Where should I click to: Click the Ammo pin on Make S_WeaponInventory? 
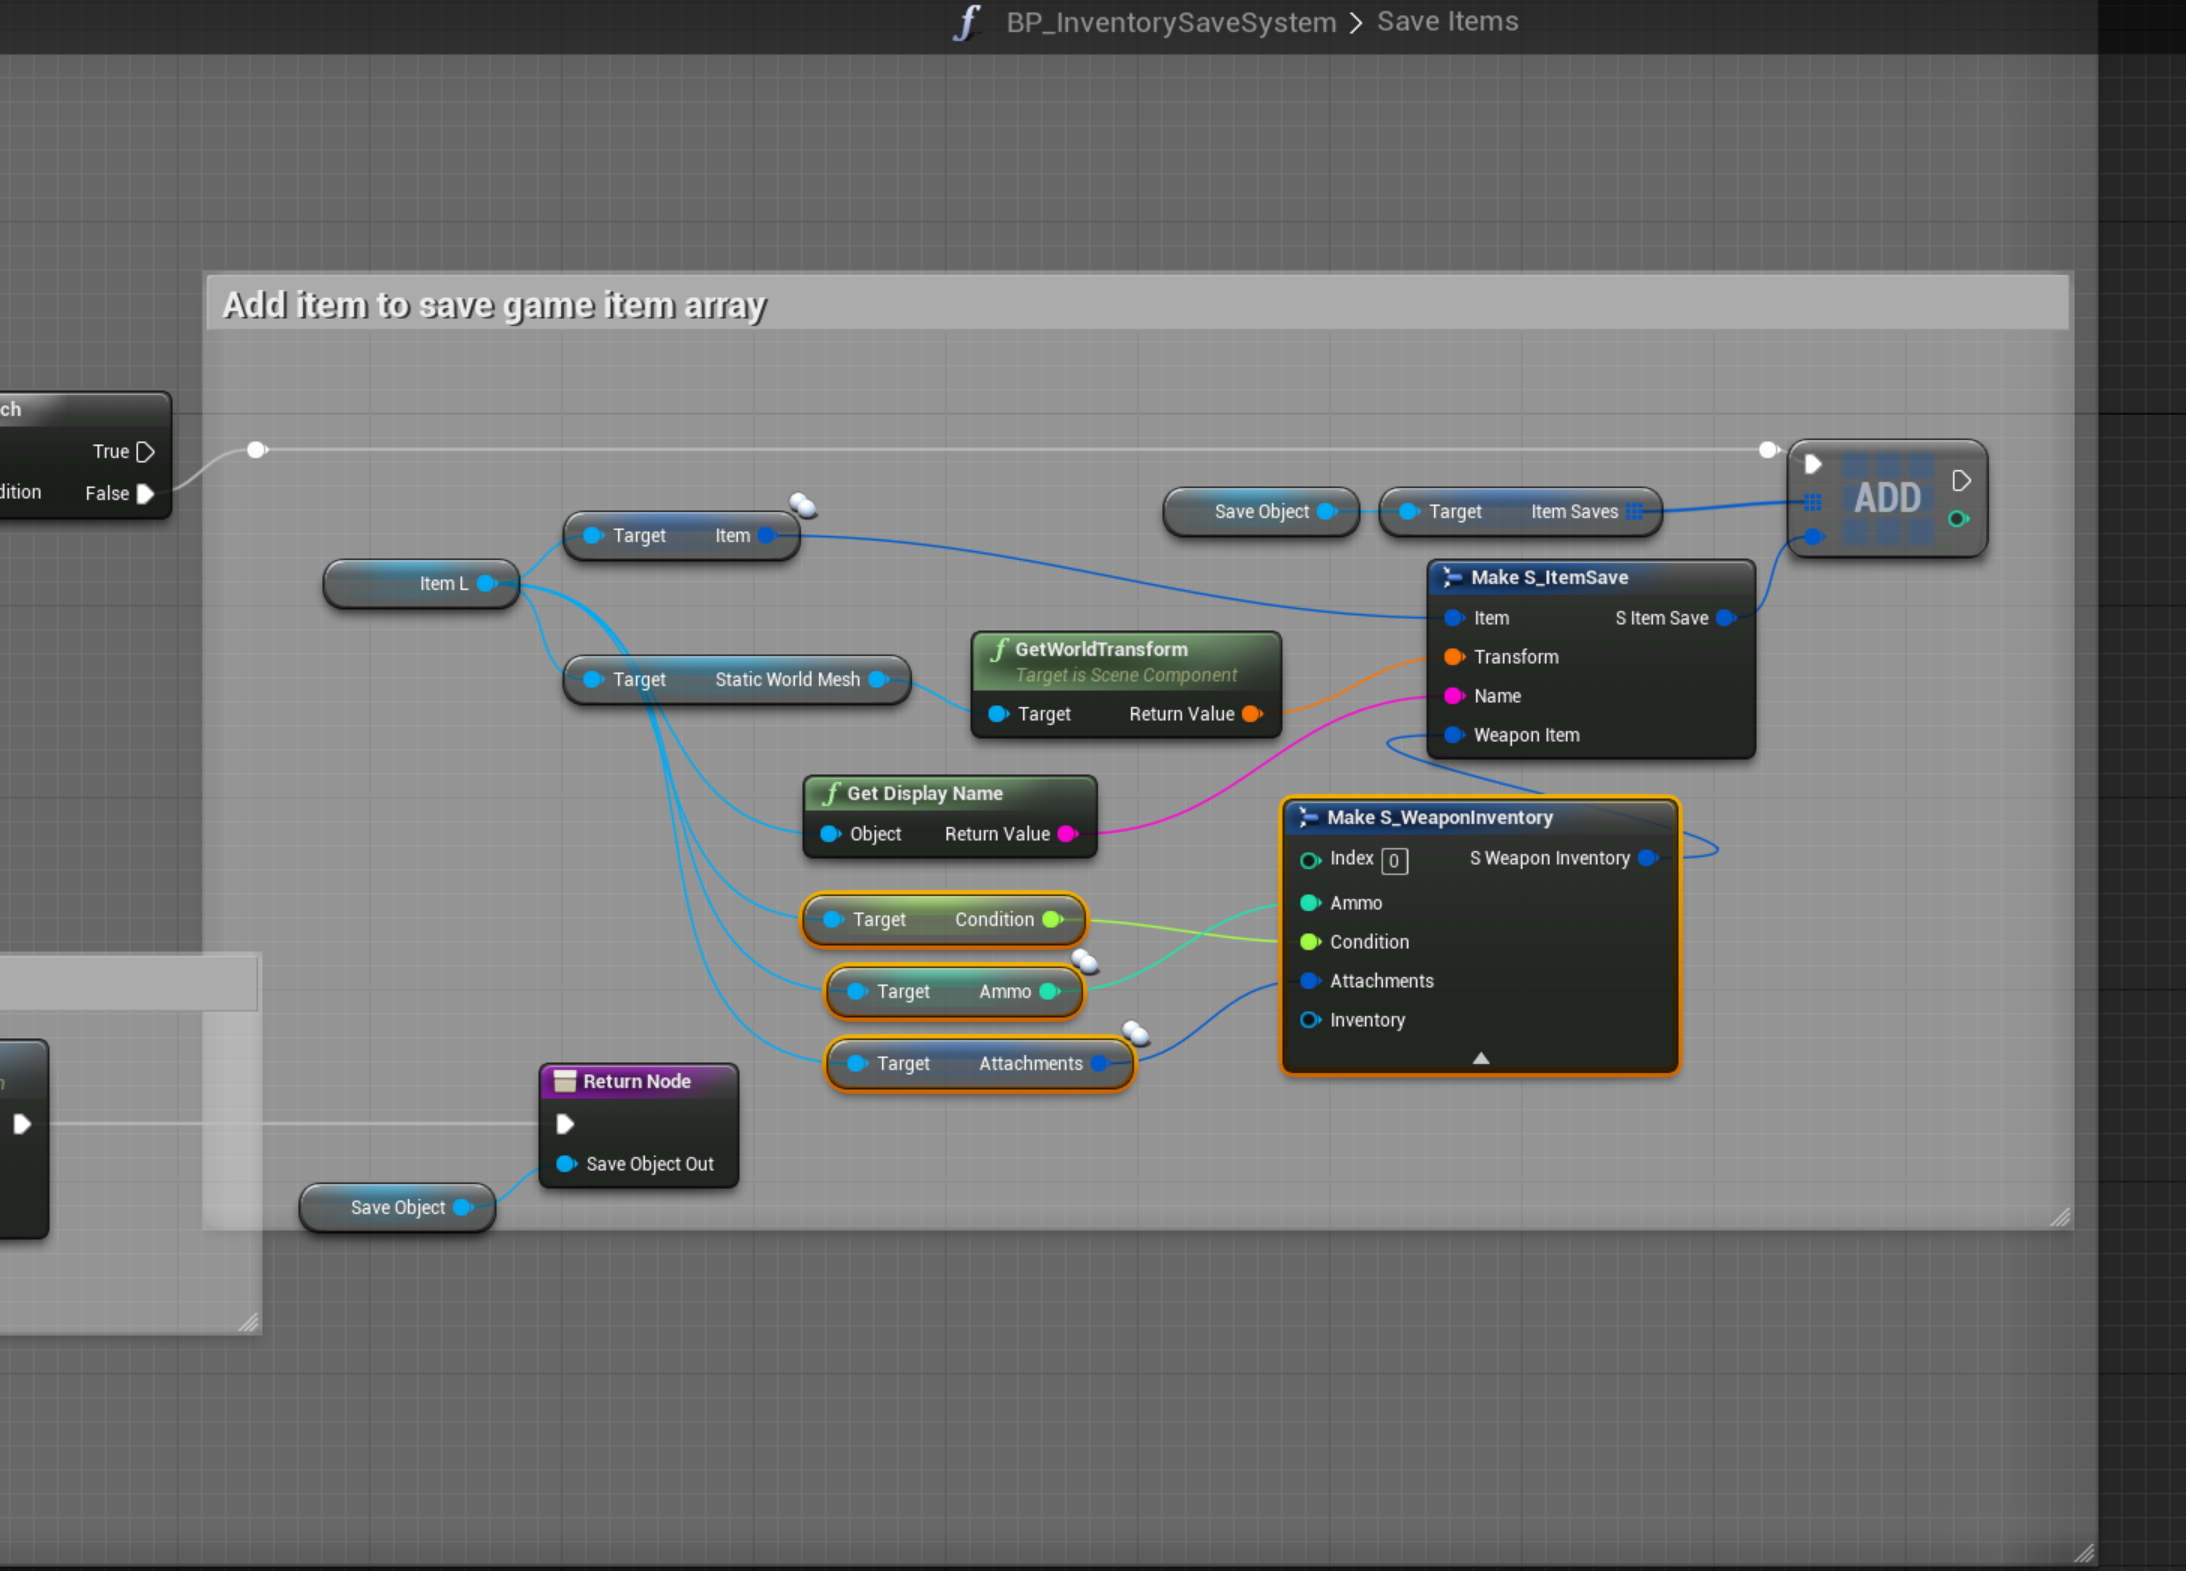tap(1309, 903)
